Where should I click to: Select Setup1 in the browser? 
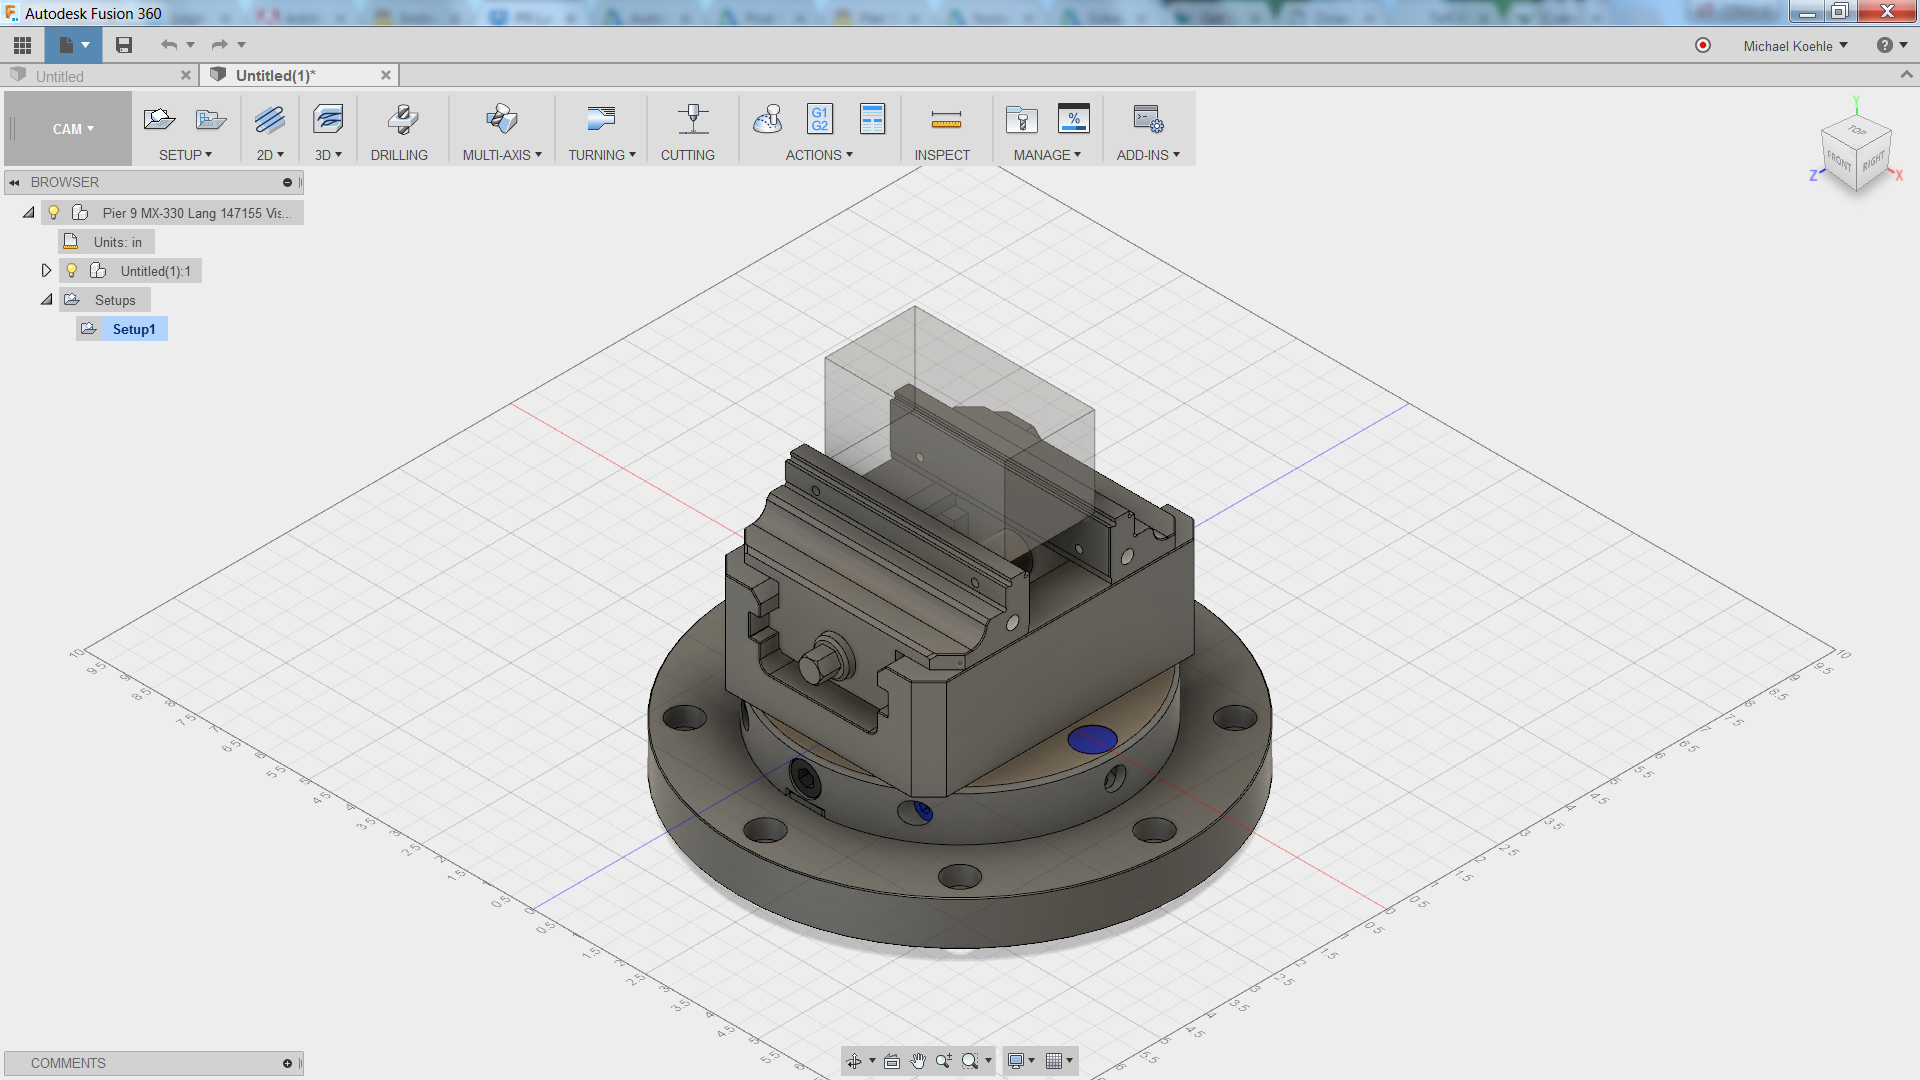pos(134,329)
